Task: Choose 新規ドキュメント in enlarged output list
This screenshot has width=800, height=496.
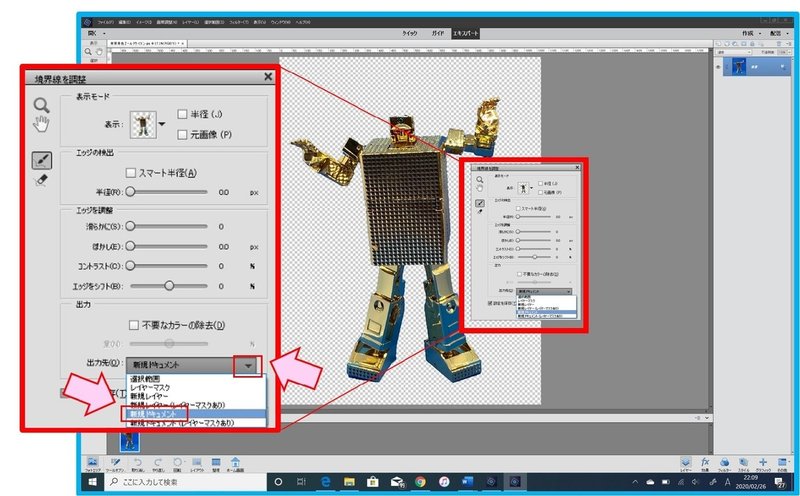Action: coord(196,414)
